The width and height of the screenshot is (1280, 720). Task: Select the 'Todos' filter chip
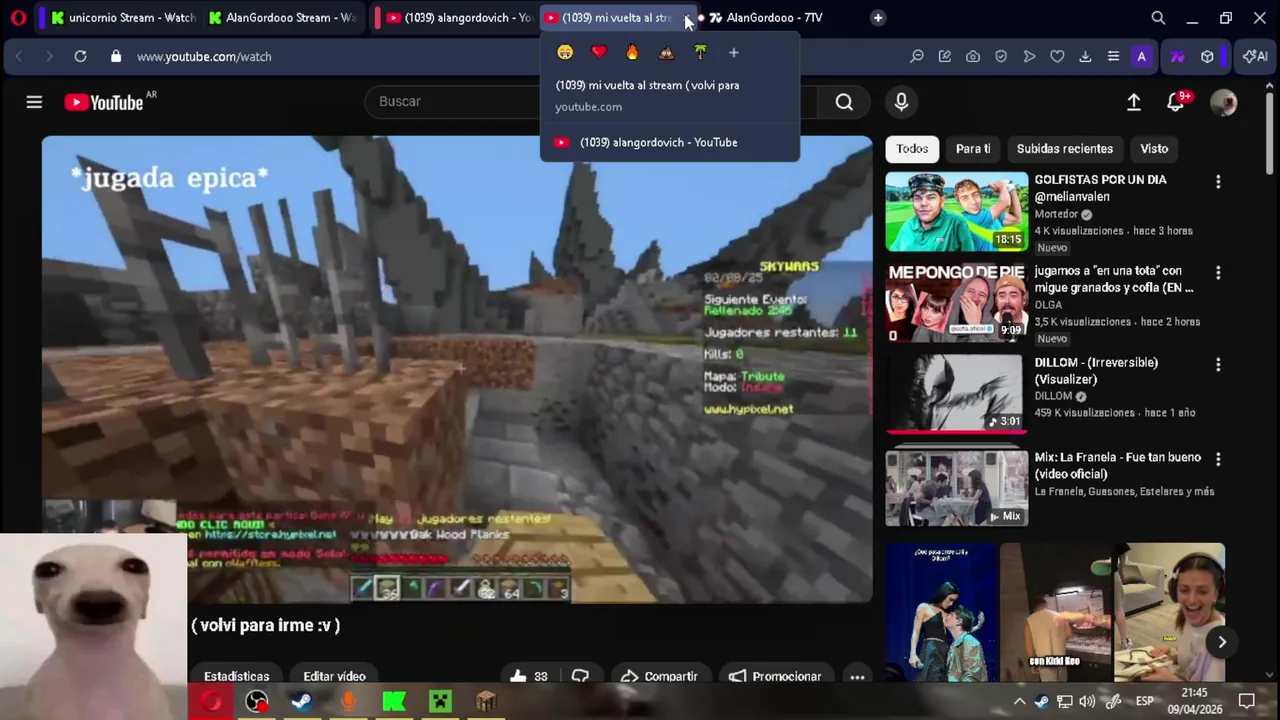[912, 149]
